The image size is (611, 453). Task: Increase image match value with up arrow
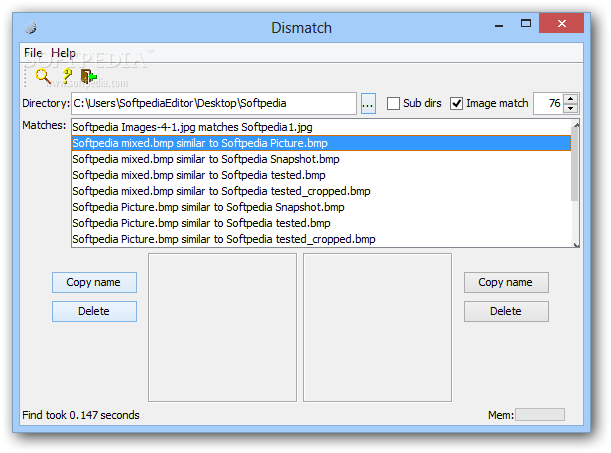click(570, 99)
